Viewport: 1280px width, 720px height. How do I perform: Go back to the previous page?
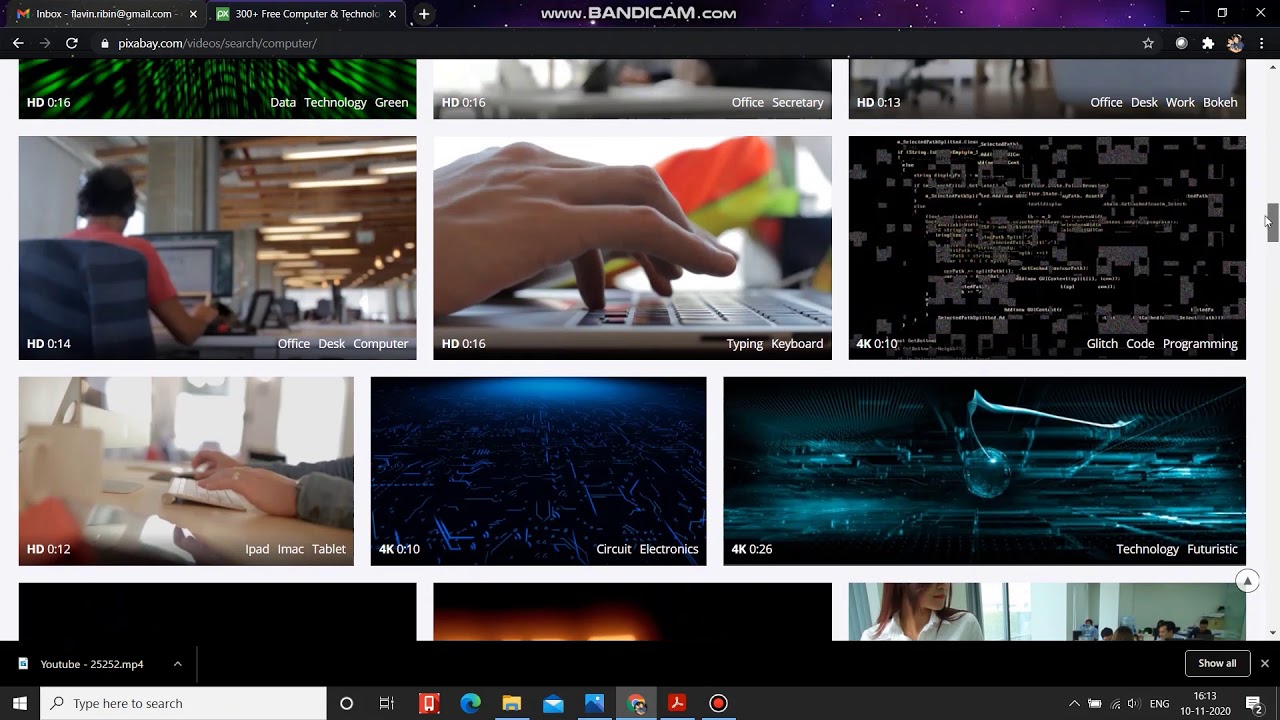point(18,43)
